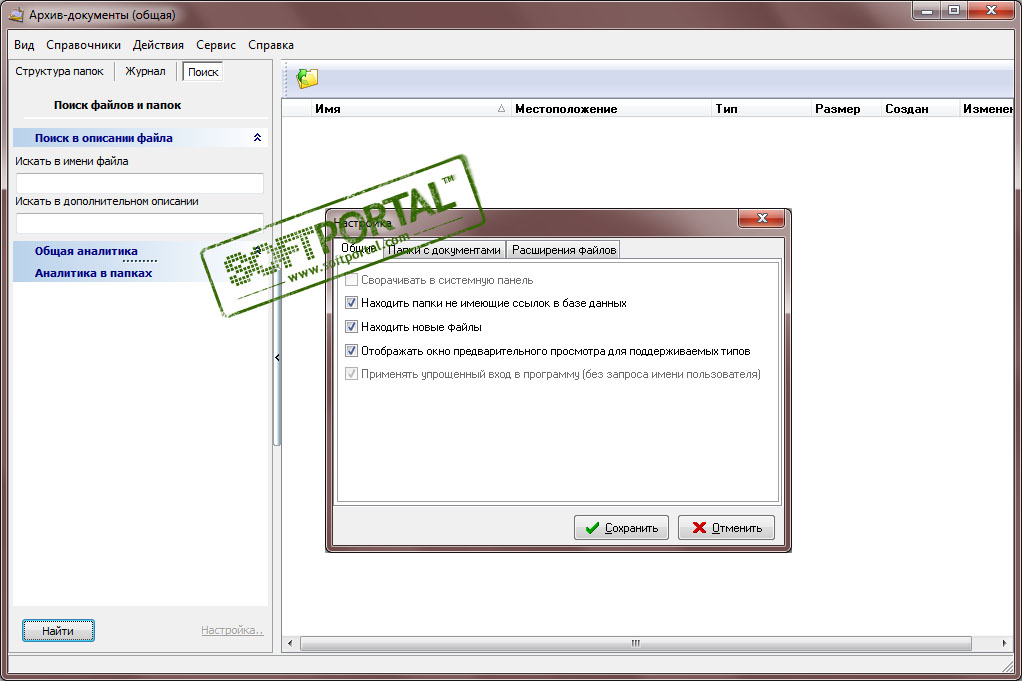The width and height of the screenshot is (1022, 681).
Task: Collapse left panel with splitter arrow
Action: click(277, 357)
